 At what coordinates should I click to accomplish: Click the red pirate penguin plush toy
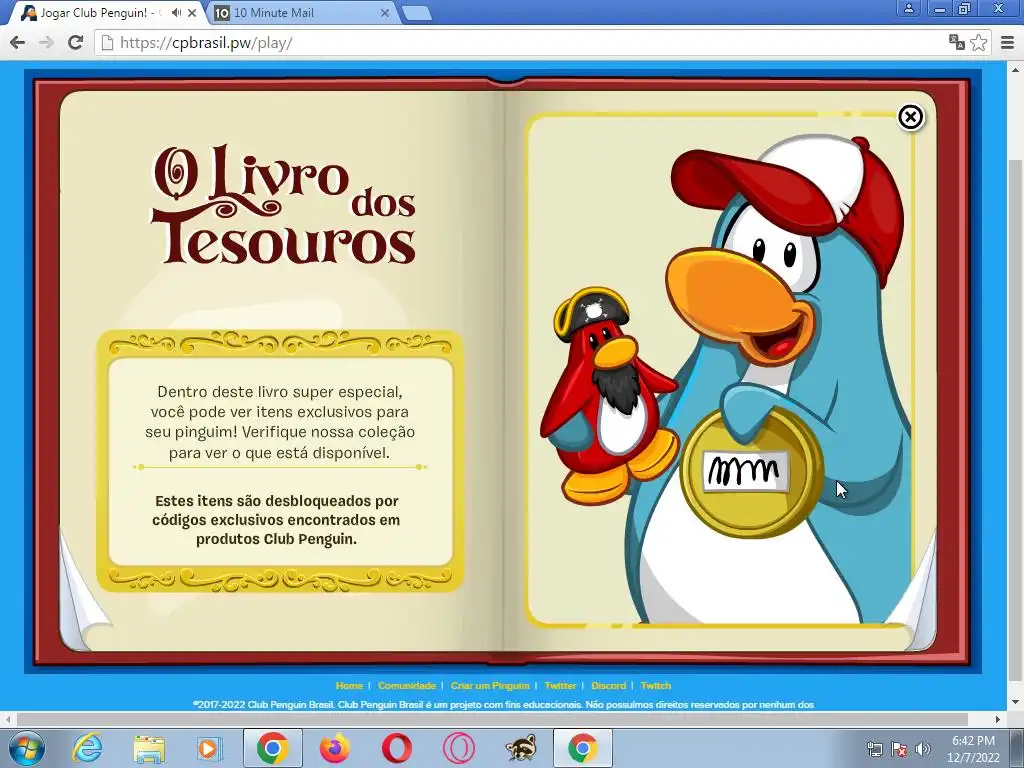(x=609, y=396)
